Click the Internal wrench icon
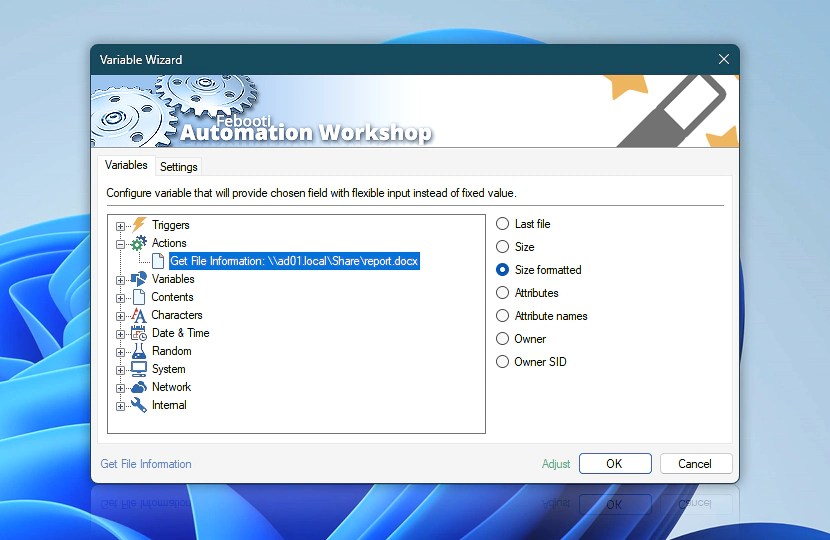Screen dimensions: 830x540 pyautogui.click(x=139, y=405)
